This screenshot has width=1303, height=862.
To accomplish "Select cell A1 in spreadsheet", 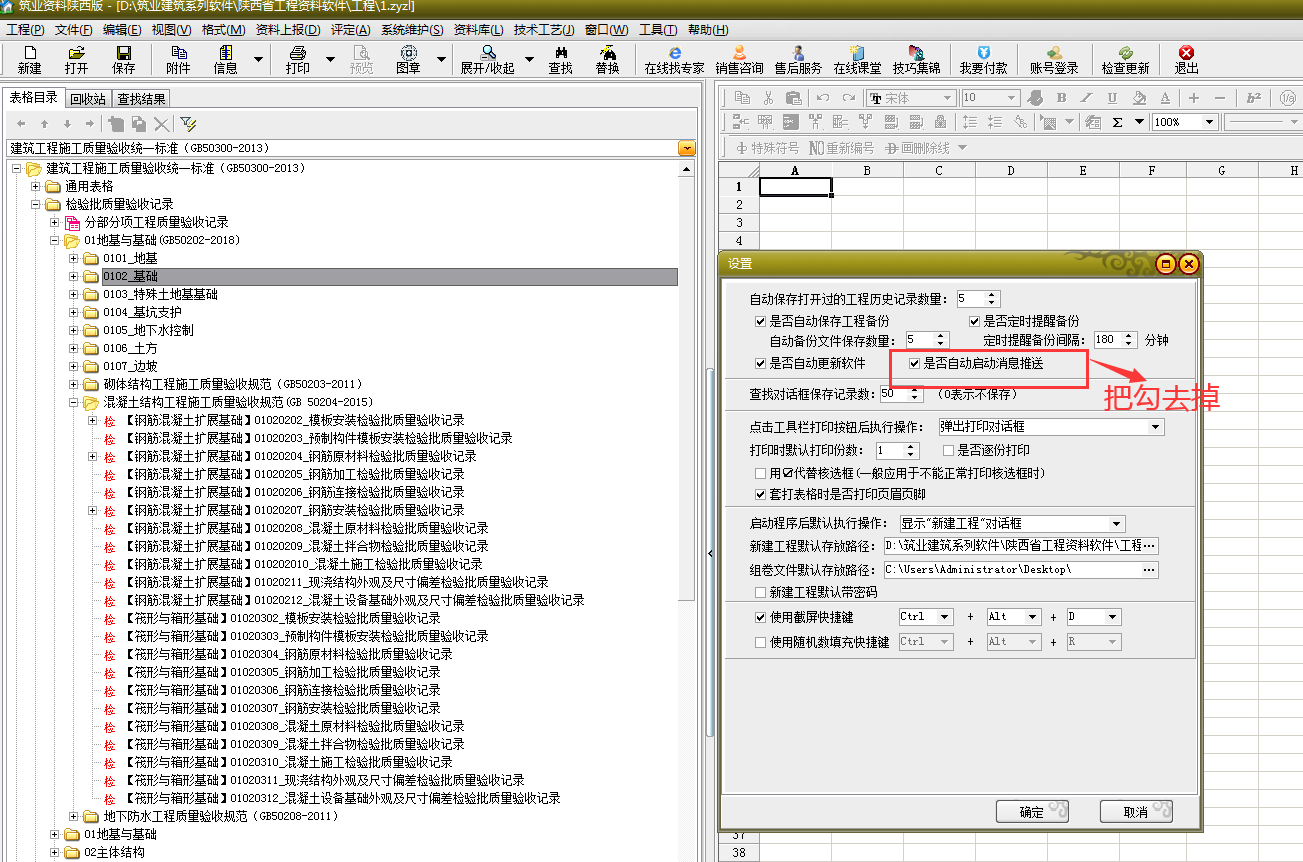I will pyautogui.click(x=795, y=186).
